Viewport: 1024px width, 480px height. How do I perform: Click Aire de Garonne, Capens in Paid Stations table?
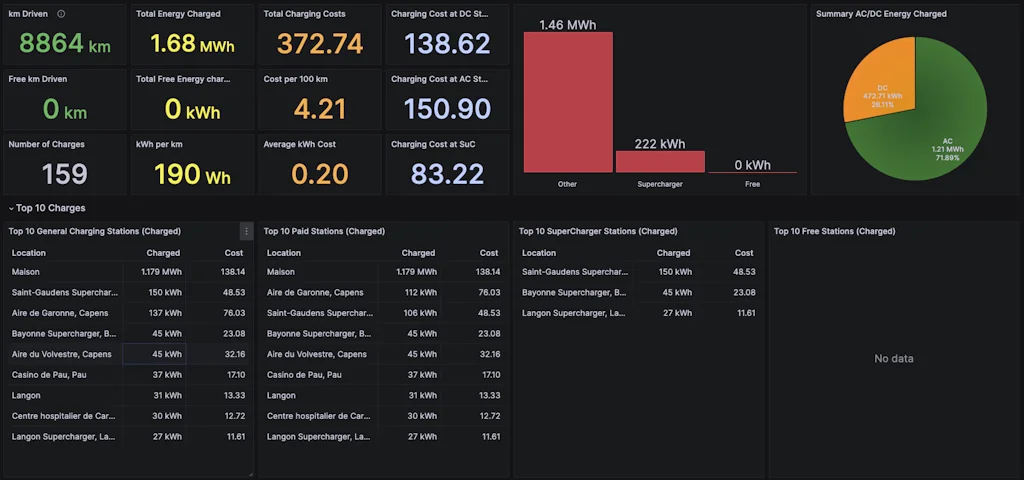(x=315, y=292)
